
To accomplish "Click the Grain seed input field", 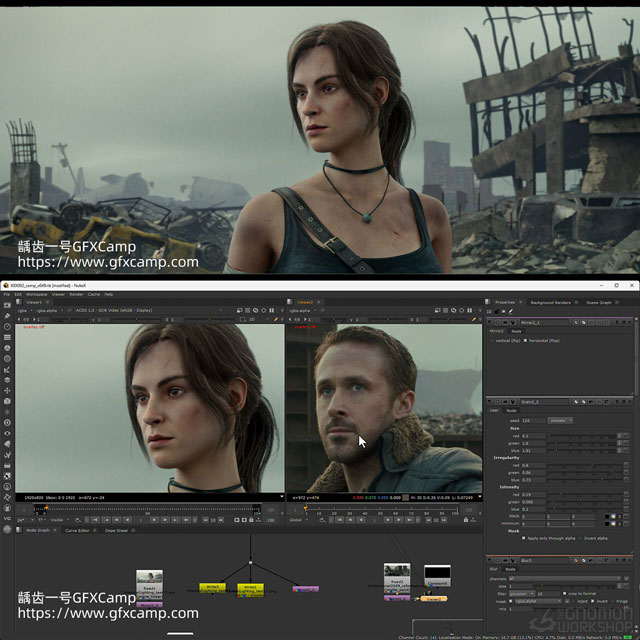I will pos(530,420).
